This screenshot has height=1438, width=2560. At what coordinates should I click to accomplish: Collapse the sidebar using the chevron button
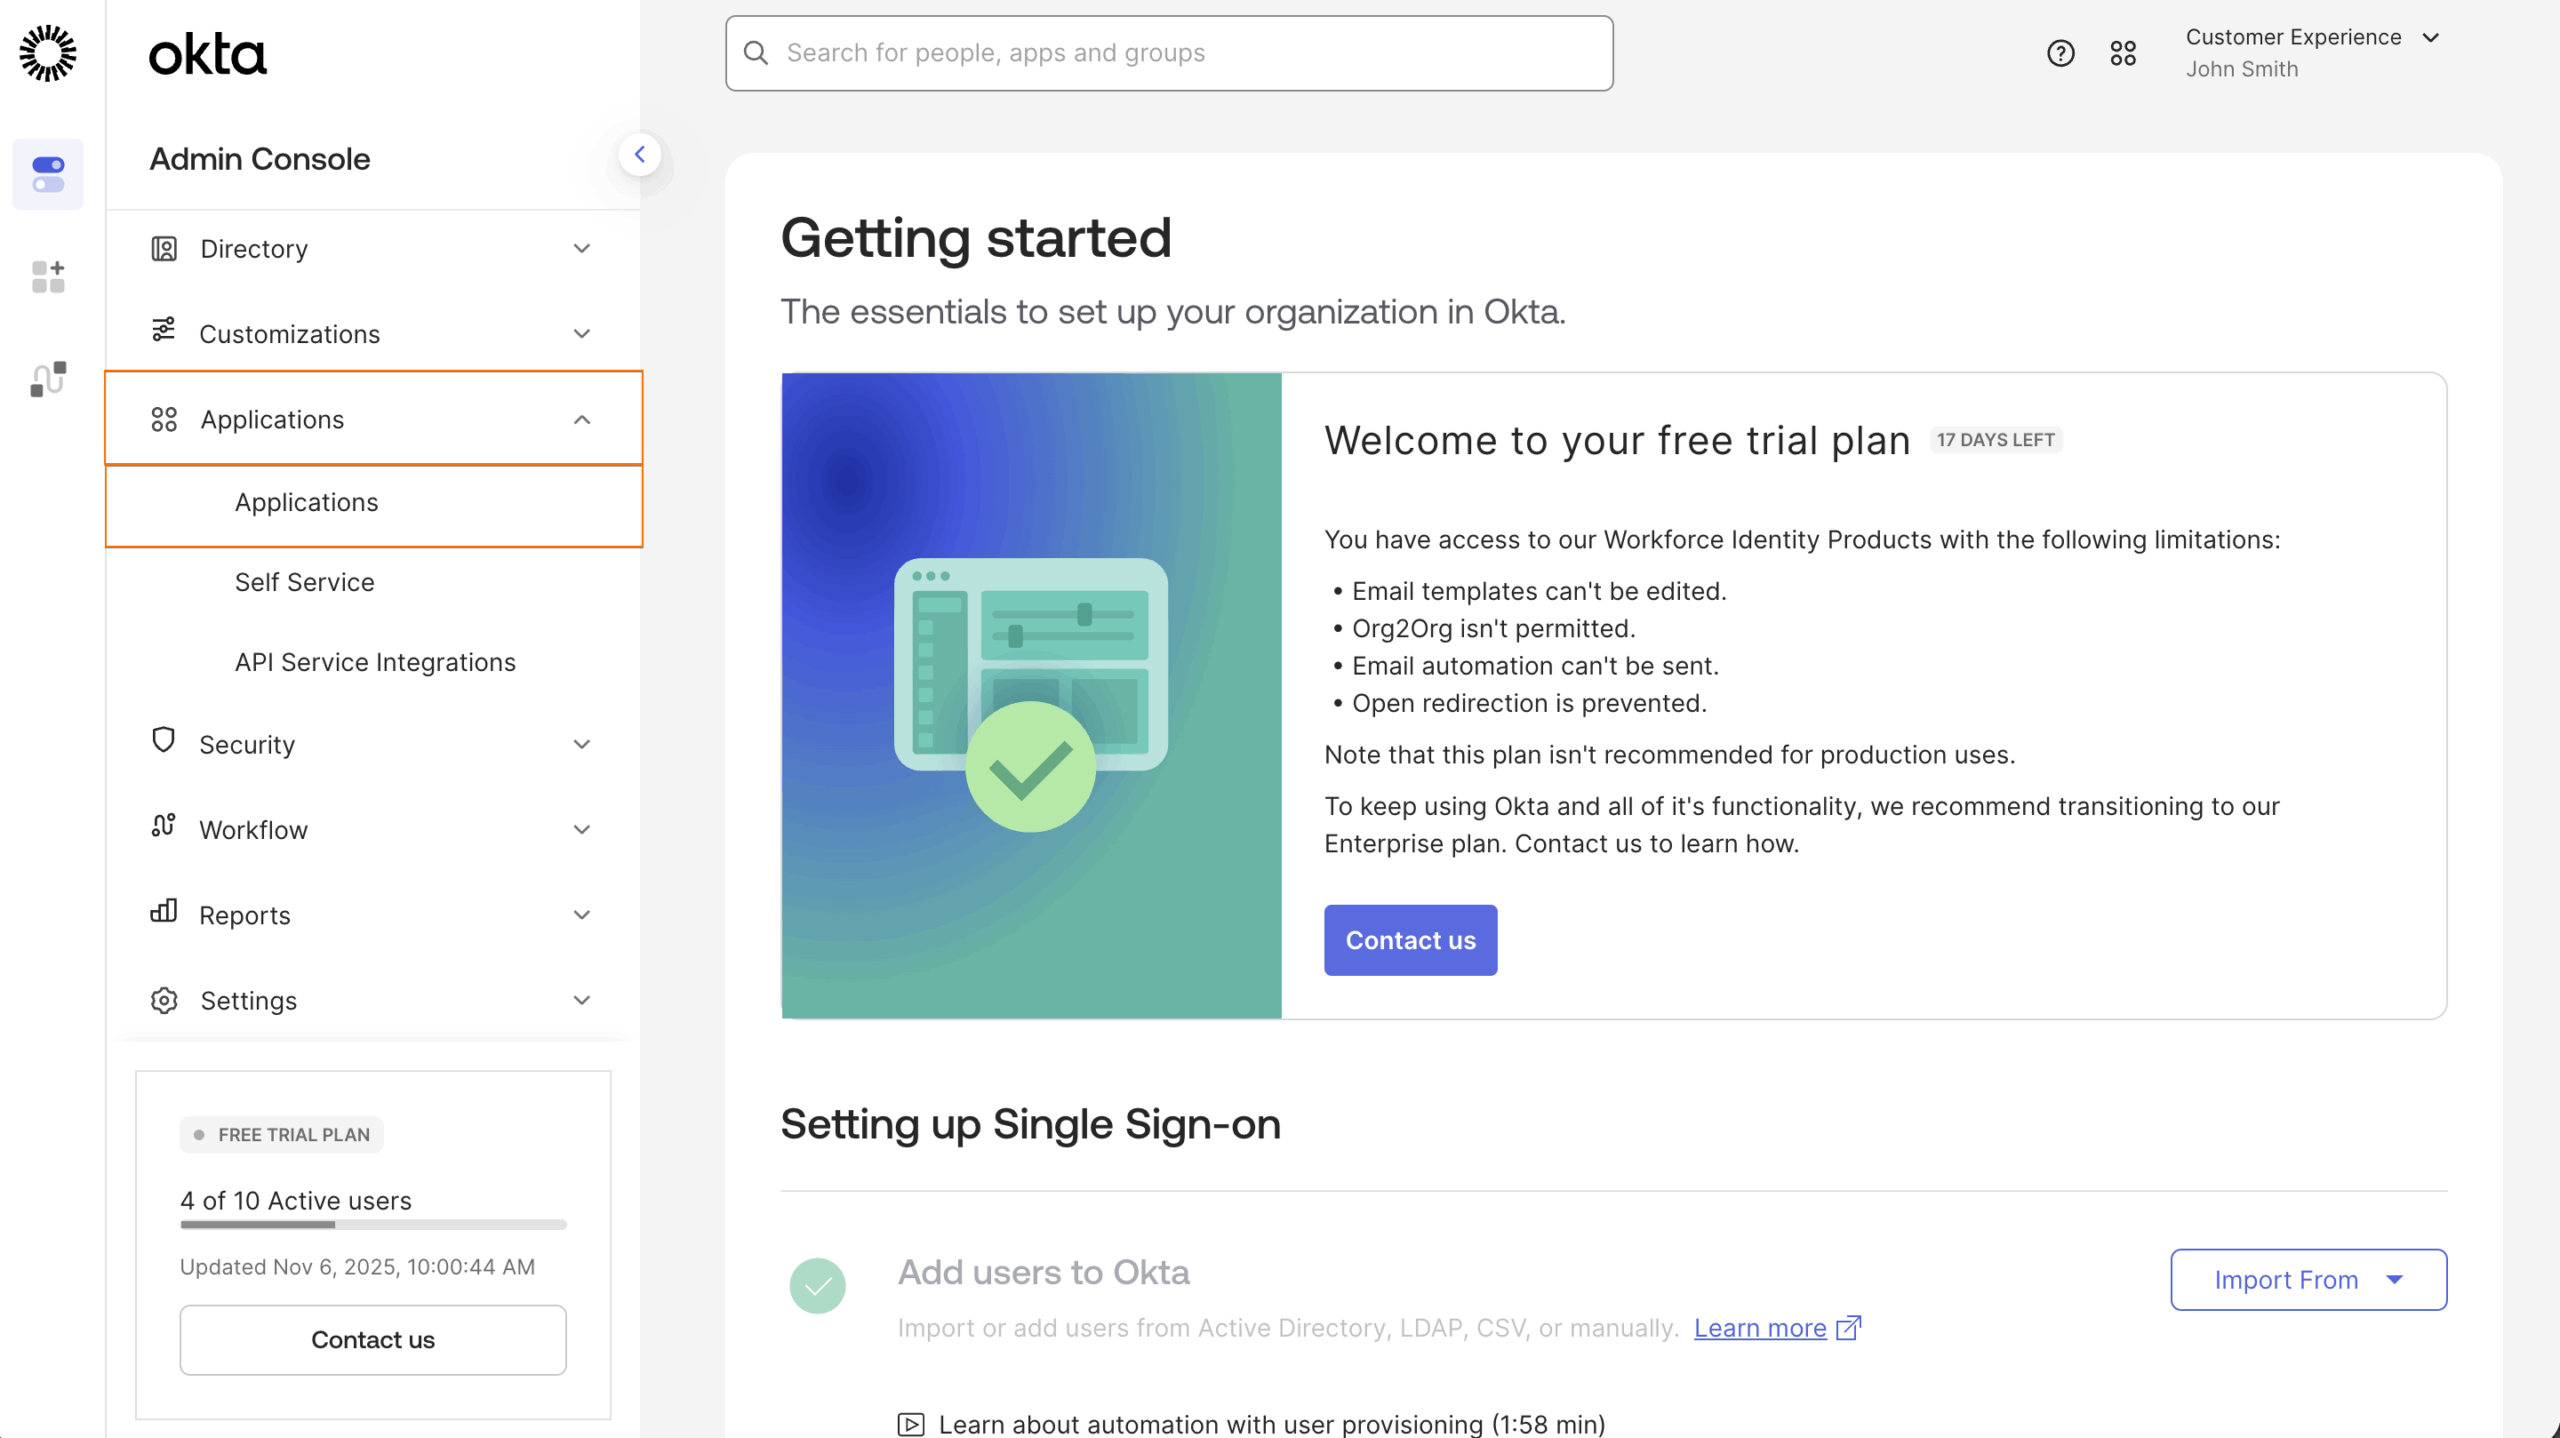tap(641, 154)
